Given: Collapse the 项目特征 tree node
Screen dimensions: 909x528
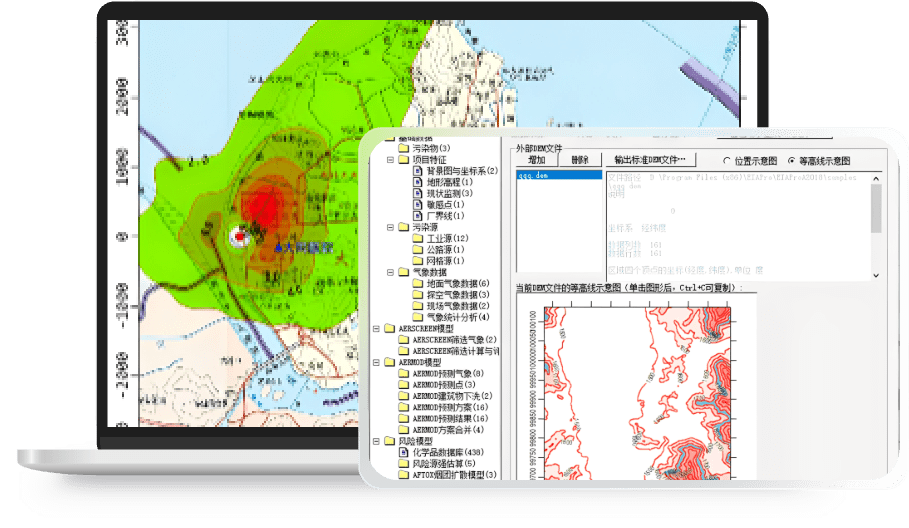Looking at the screenshot, I should [389, 159].
